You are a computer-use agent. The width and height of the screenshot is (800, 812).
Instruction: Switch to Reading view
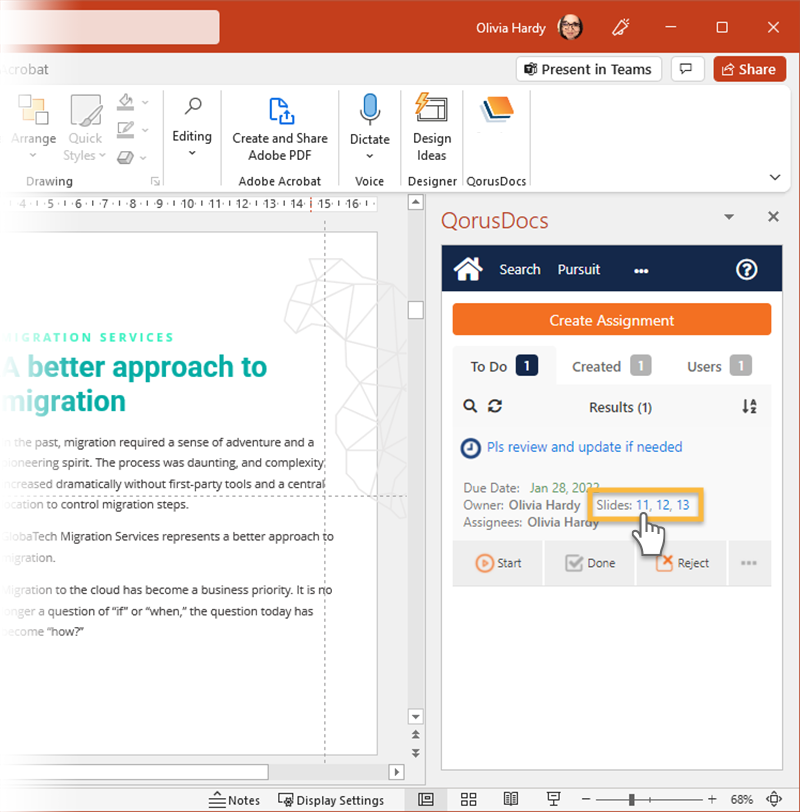coord(511,799)
